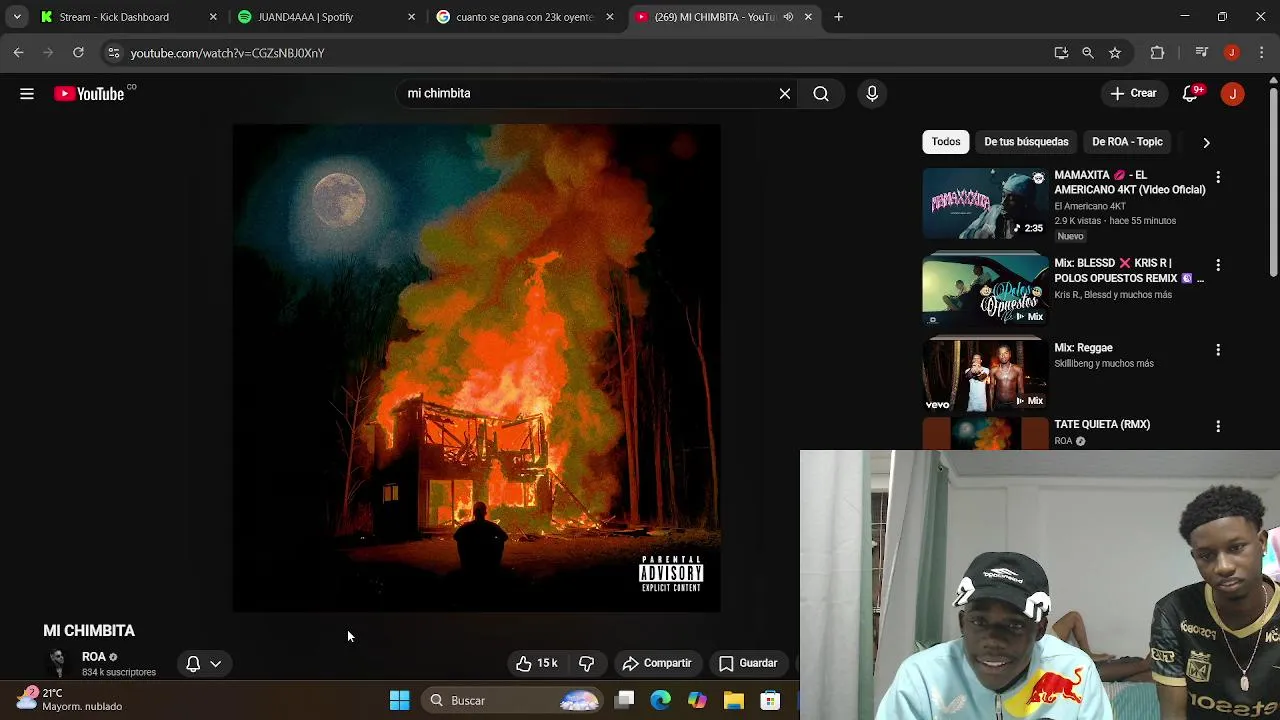Show more filter chips with right arrow
This screenshot has height=720, width=1280.
pyautogui.click(x=1206, y=142)
